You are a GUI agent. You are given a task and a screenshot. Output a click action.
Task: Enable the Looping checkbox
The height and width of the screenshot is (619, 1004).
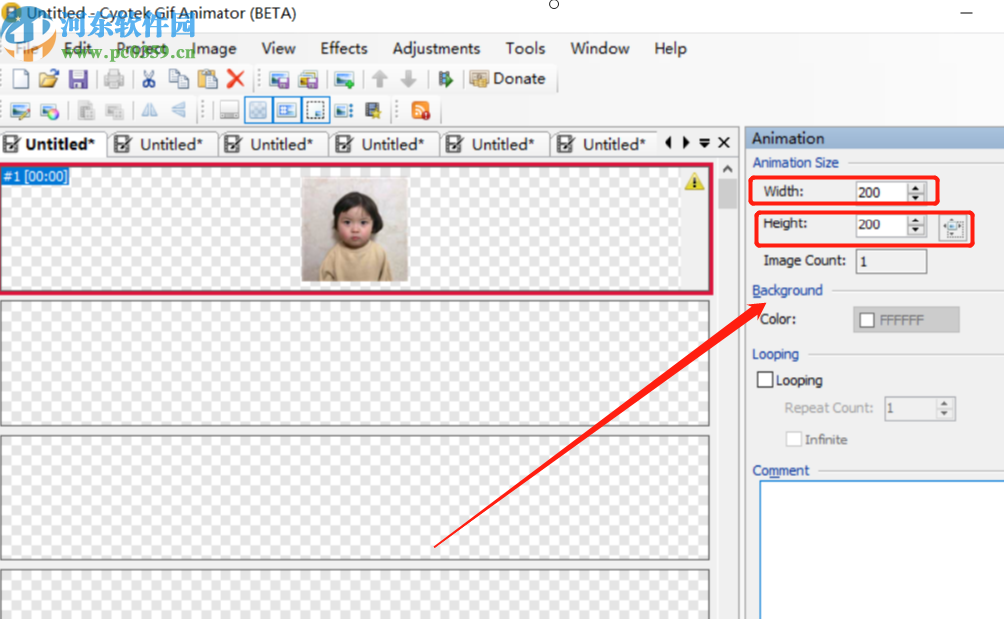click(765, 380)
